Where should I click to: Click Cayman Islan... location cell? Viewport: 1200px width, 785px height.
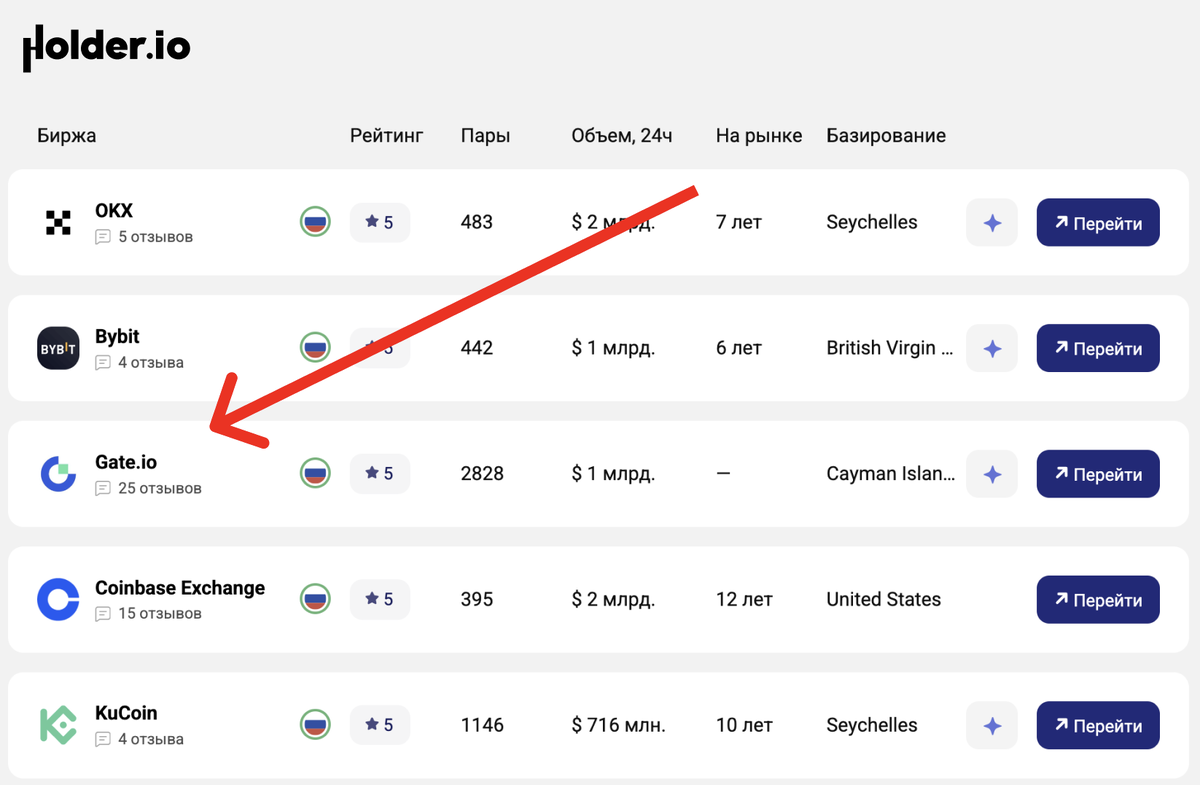890,474
